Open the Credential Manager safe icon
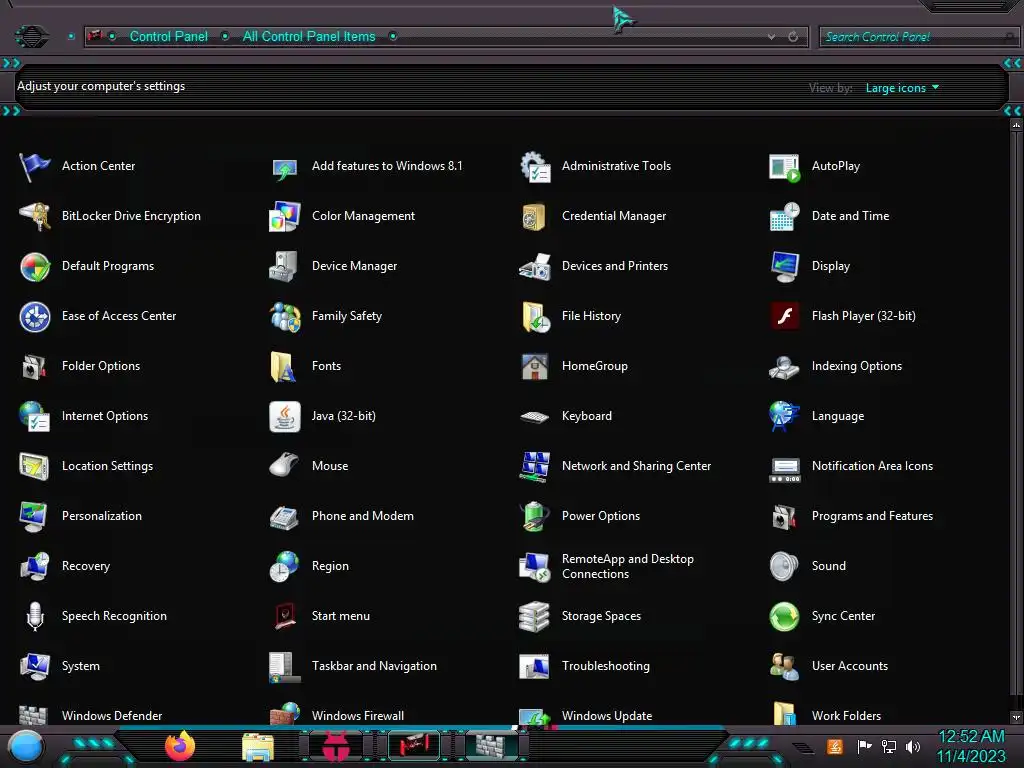The image size is (1024, 768). tap(535, 216)
